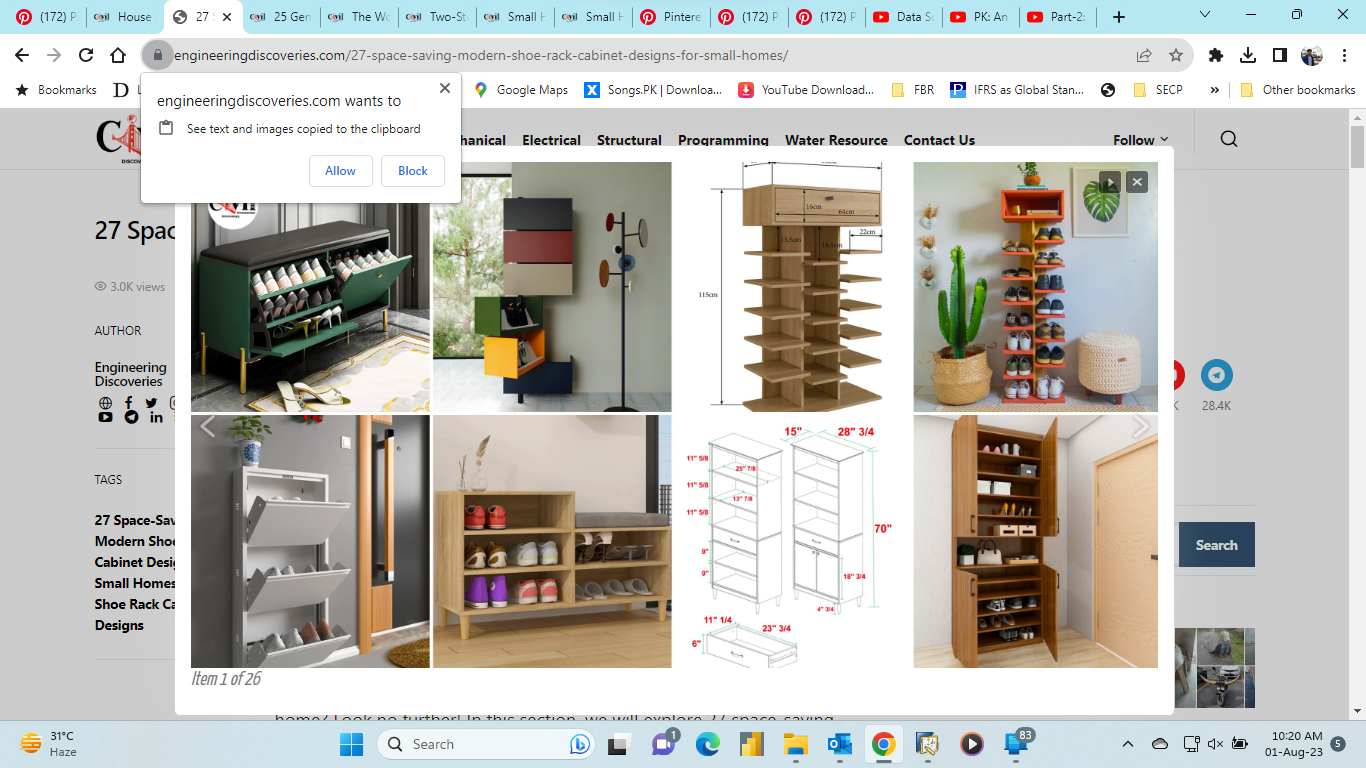This screenshot has height=768, width=1366.
Task: Share this page from address bar
Action: (1144, 55)
